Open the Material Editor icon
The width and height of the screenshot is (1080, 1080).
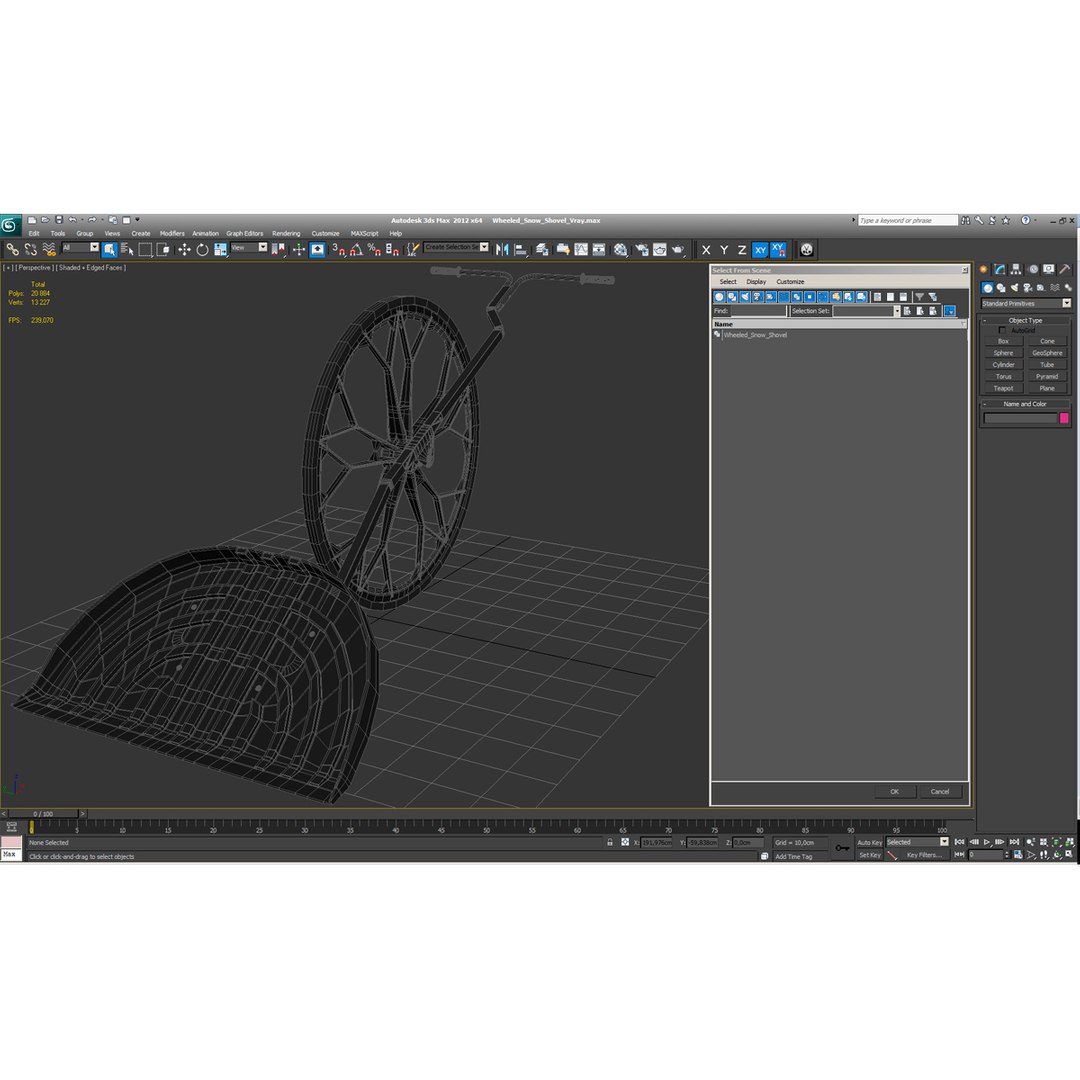(621, 249)
